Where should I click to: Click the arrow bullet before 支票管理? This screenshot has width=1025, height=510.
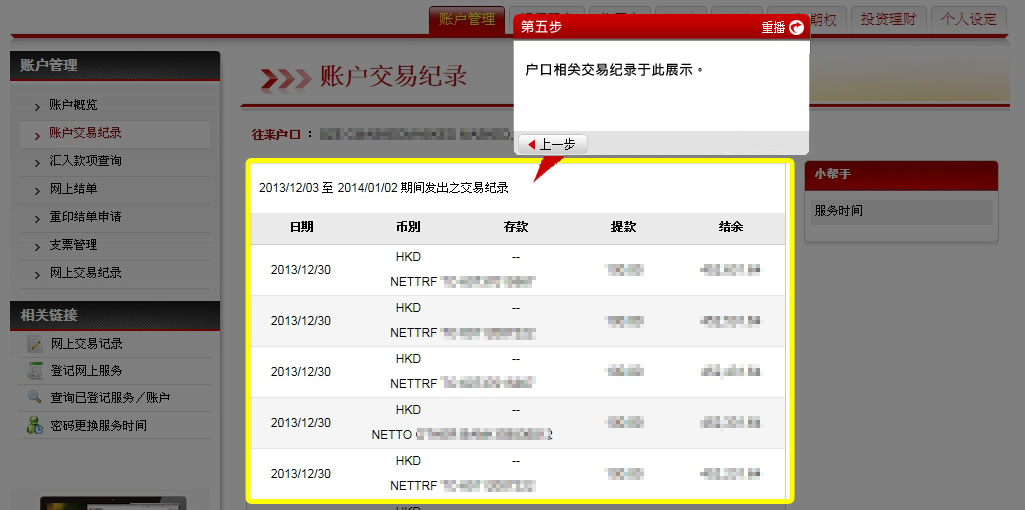coord(37,246)
